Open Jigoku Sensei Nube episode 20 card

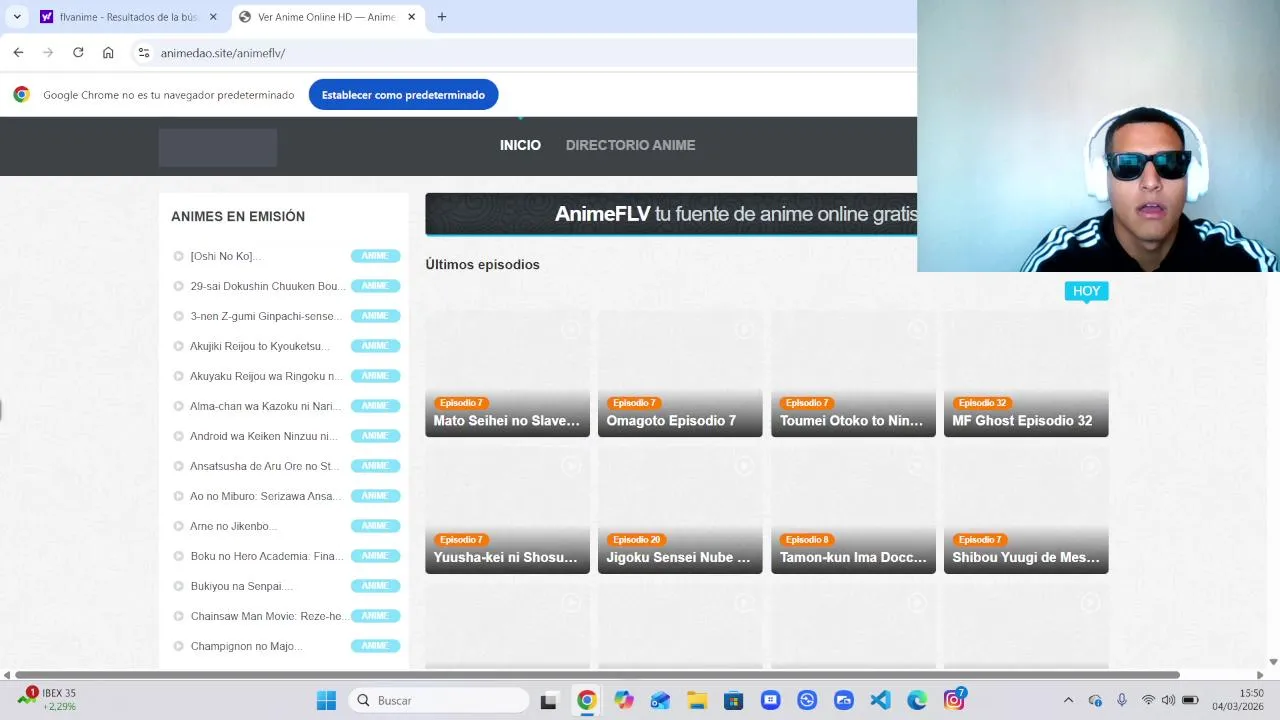pos(680,510)
